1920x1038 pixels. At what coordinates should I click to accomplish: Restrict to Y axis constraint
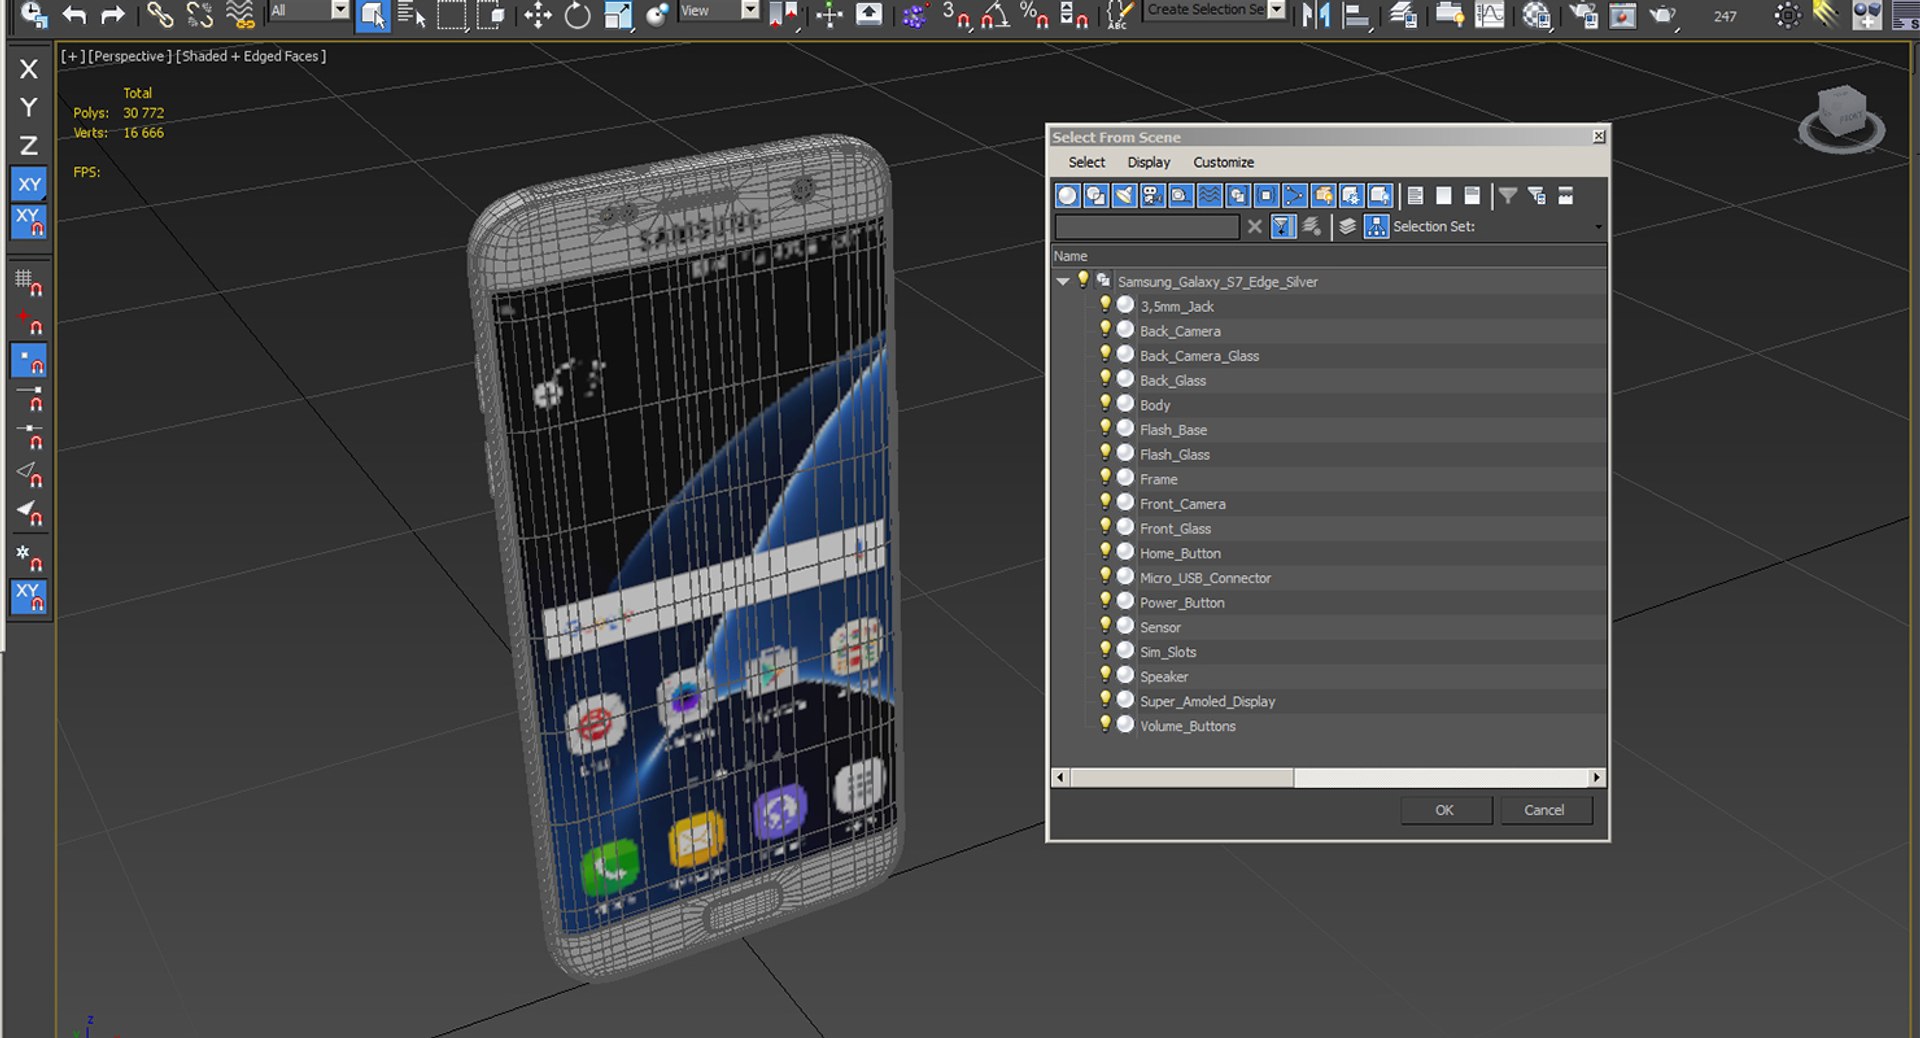[29, 107]
